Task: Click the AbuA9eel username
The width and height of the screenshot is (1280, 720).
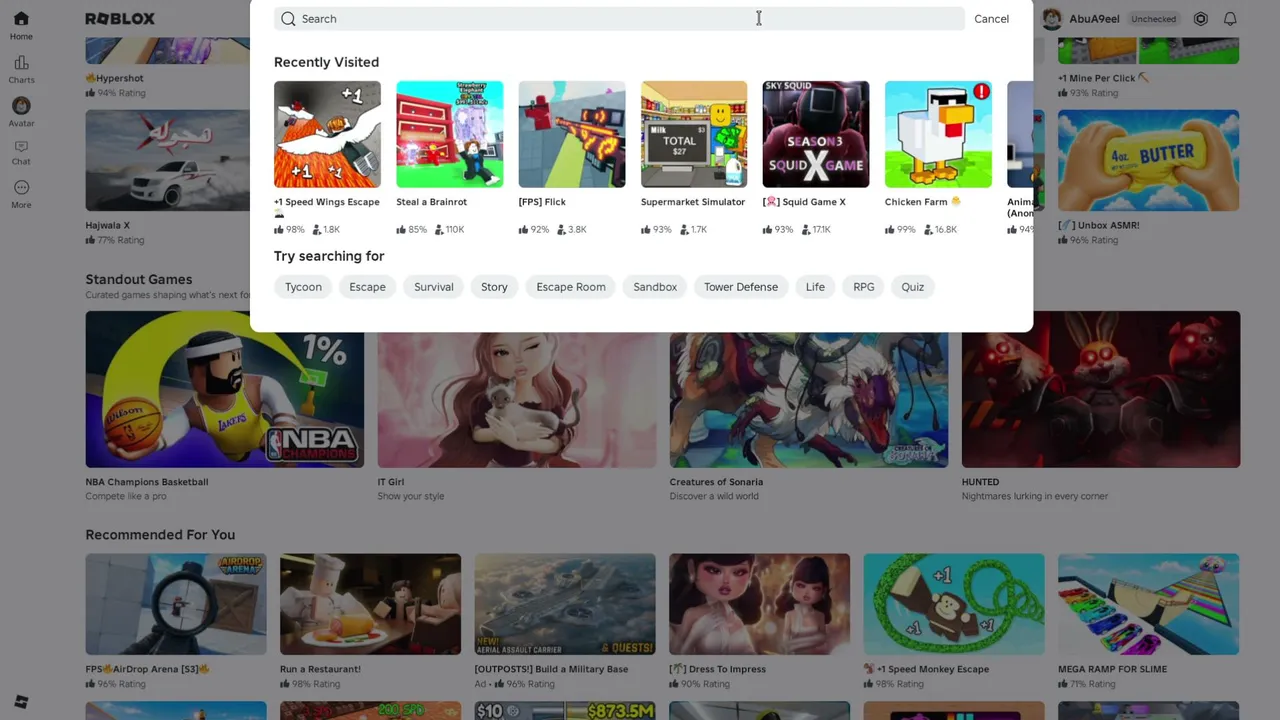Action: pos(1094,19)
